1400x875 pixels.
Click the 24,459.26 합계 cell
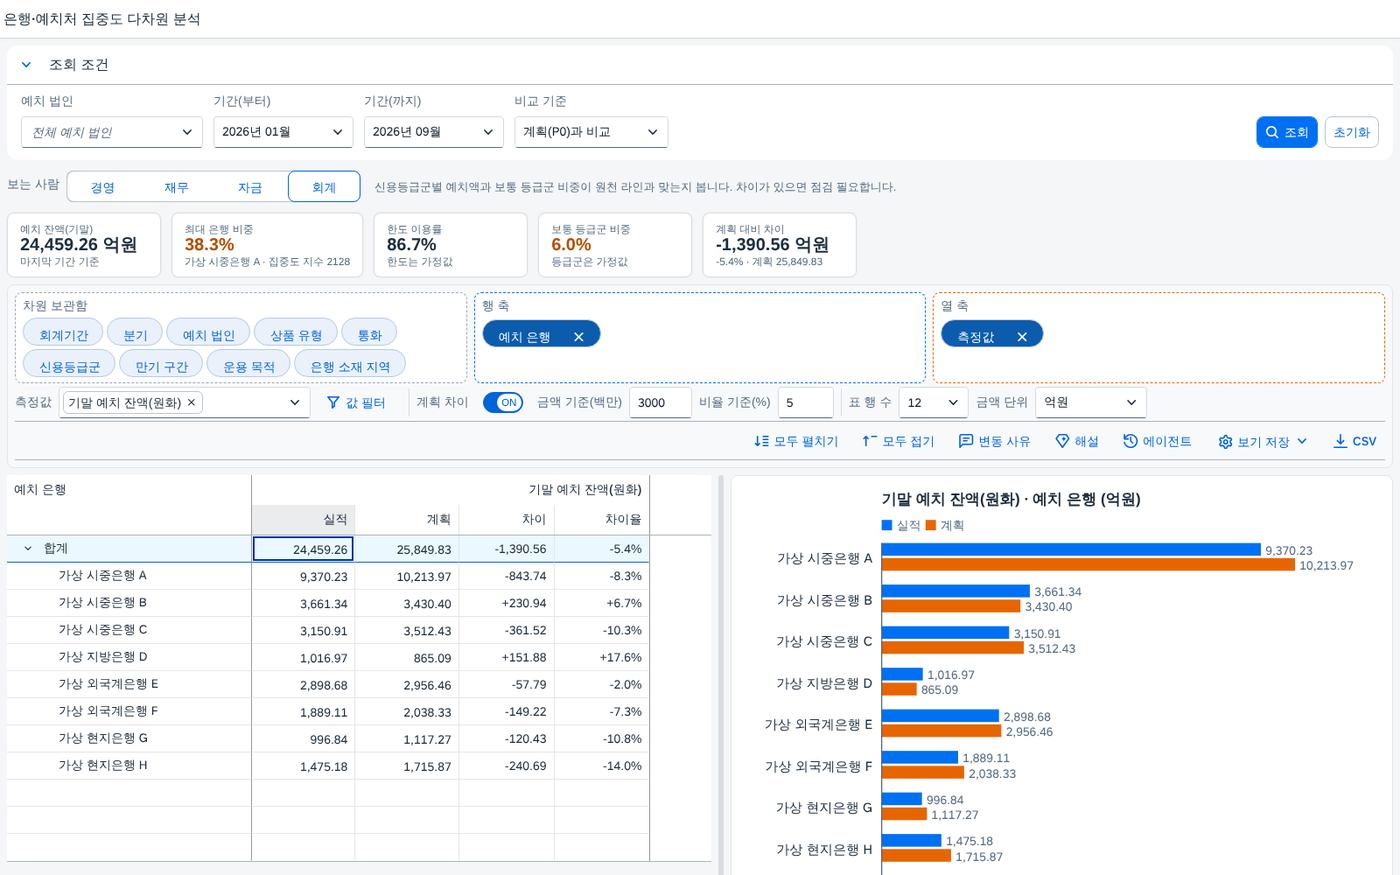coord(303,549)
